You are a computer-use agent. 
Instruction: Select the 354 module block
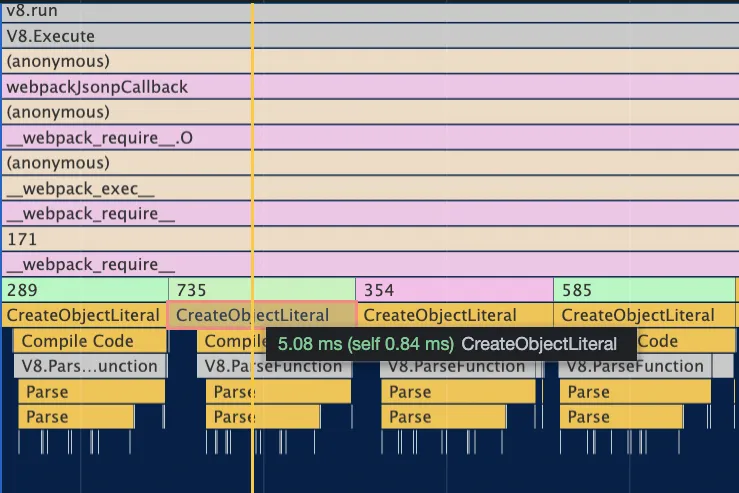coord(455,290)
